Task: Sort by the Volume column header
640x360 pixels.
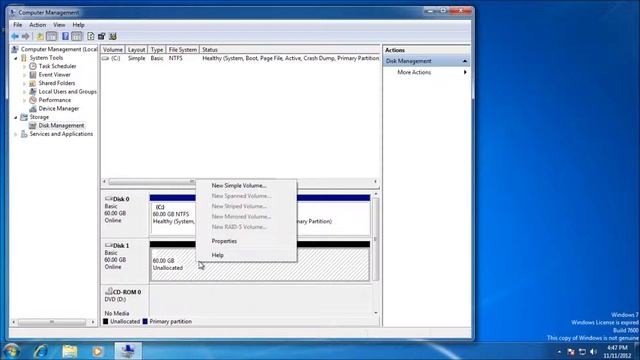Action: (113, 49)
